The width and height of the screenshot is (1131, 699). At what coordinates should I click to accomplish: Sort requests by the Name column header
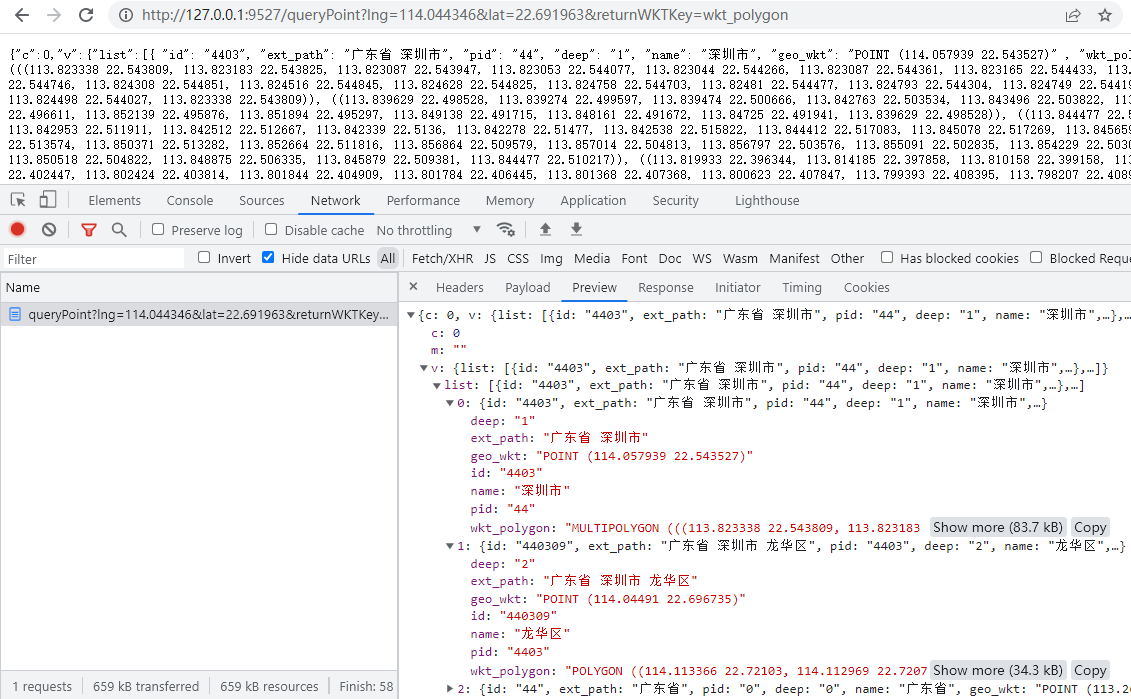[x=199, y=287]
